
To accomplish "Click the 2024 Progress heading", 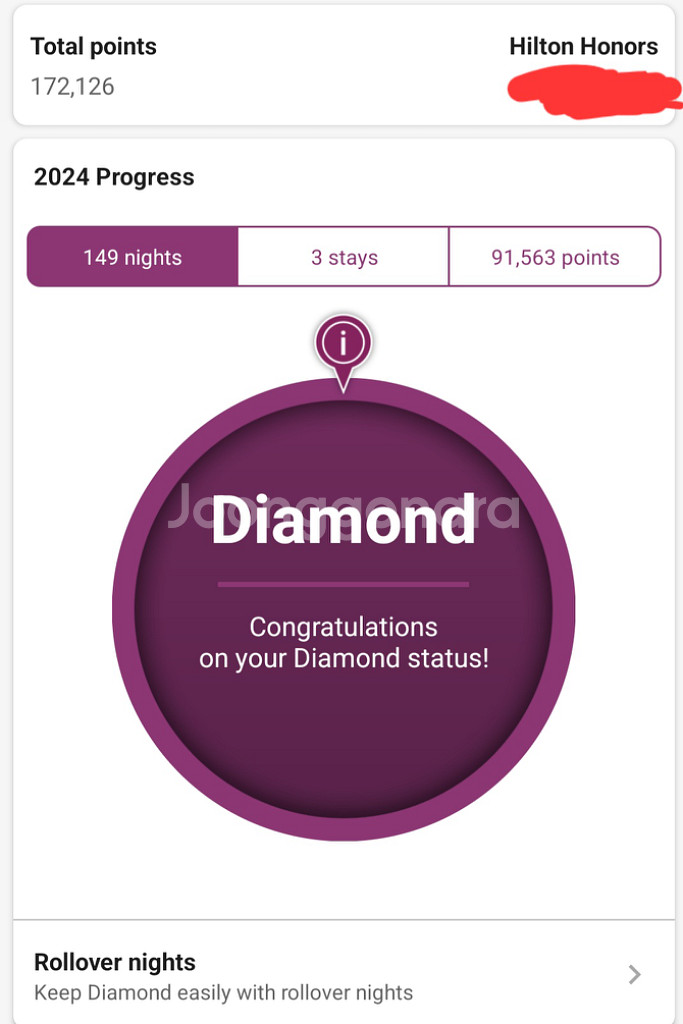I will tap(114, 177).
